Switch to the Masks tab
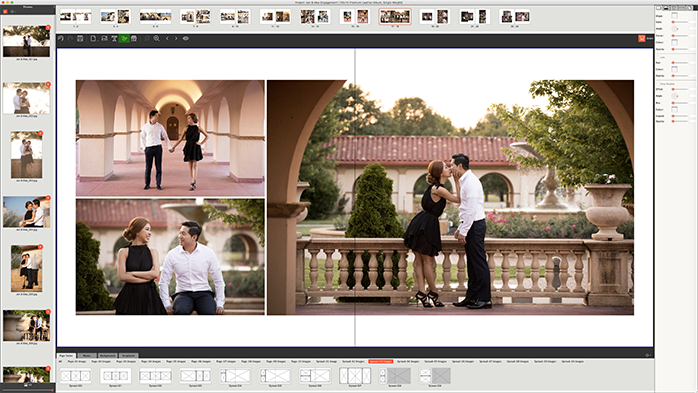The height and width of the screenshot is (393, 698). (87, 356)
